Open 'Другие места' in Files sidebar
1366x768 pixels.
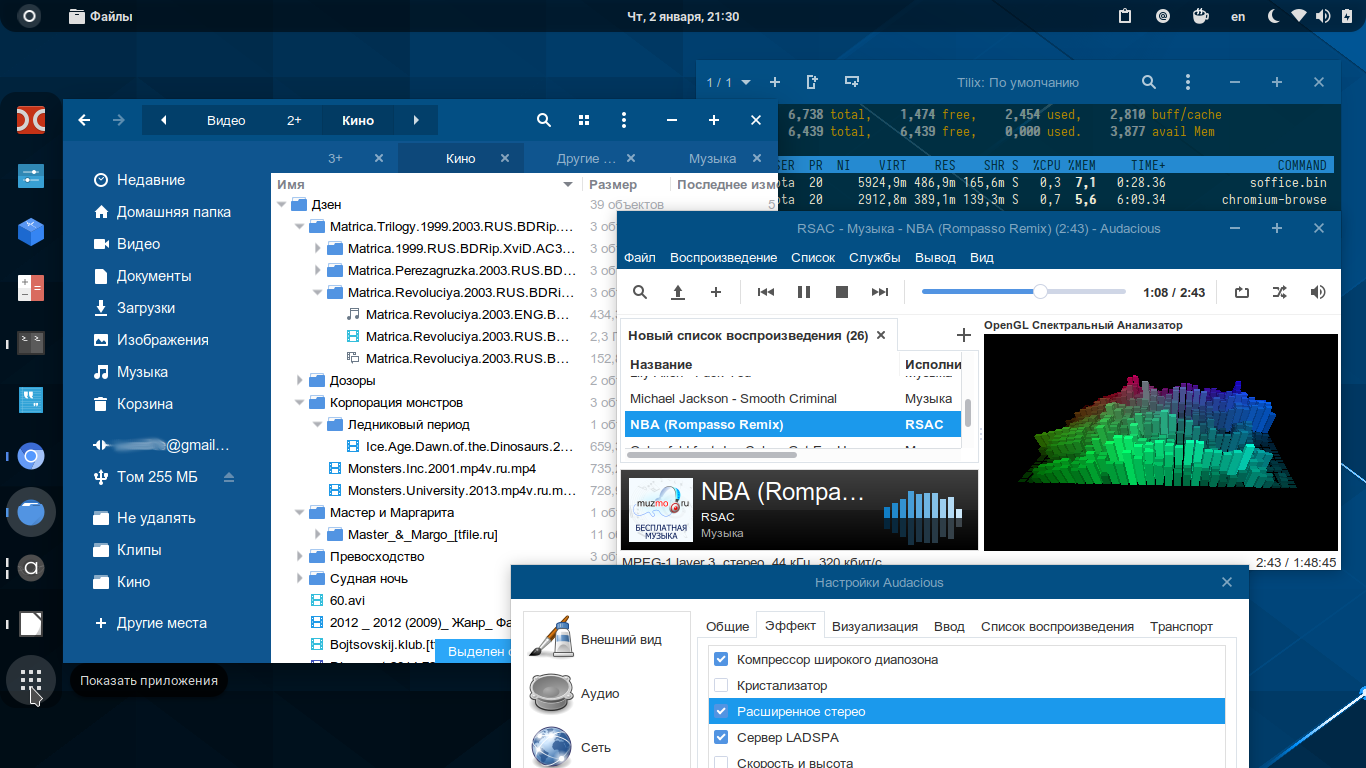151,622
